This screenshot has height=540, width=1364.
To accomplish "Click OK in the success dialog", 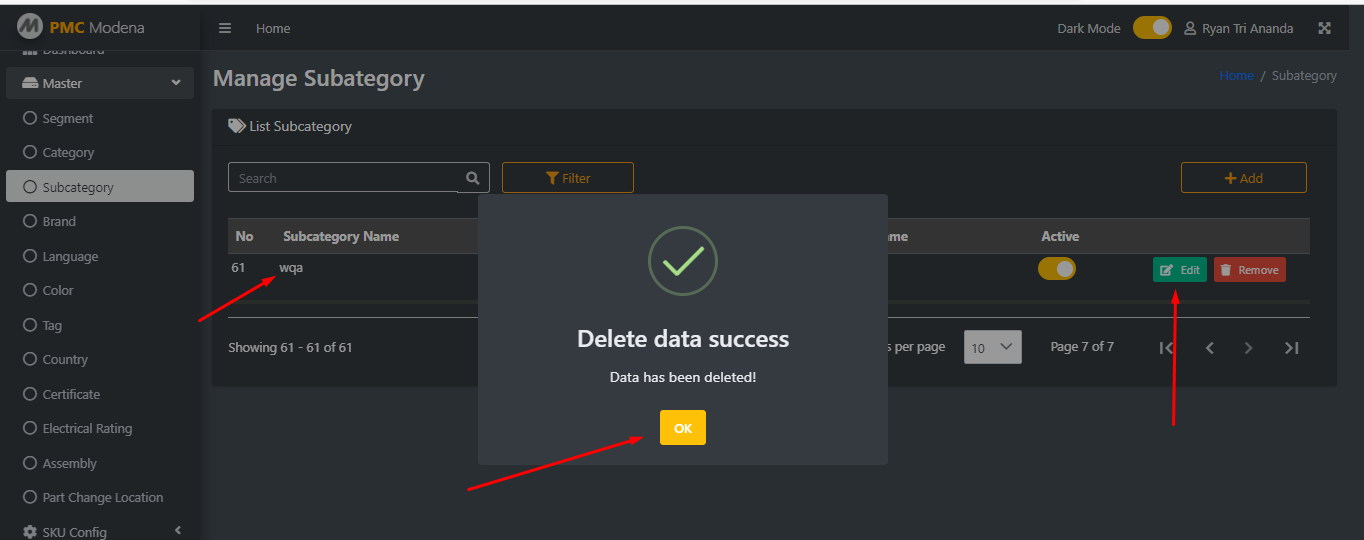I will click(x=683, y=428).
